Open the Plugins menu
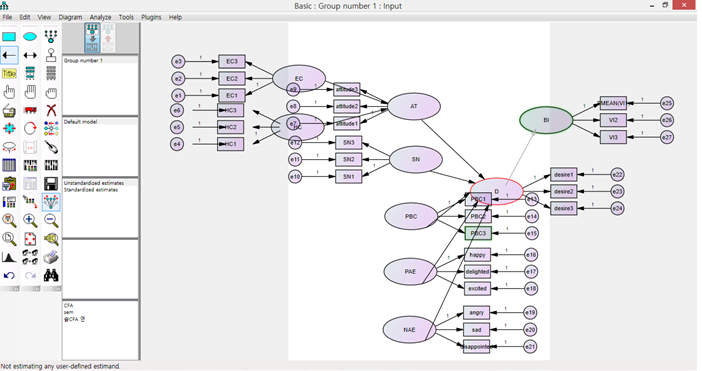Image resolution: width=702 pixels, height=371 pixels. pyautogui.click(x=151, y=17)
